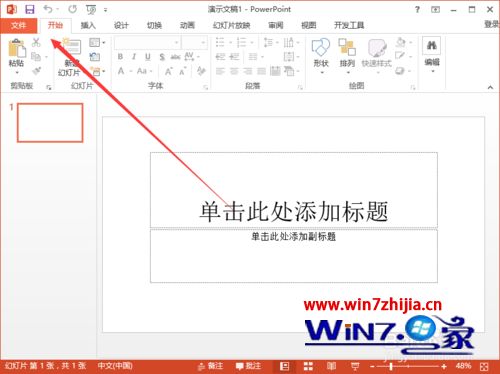Image resolution: width=500 pixels, height=374 pixels.
Task: Open the Change Case (Aa) dropdown
Action: coord(145,71)
